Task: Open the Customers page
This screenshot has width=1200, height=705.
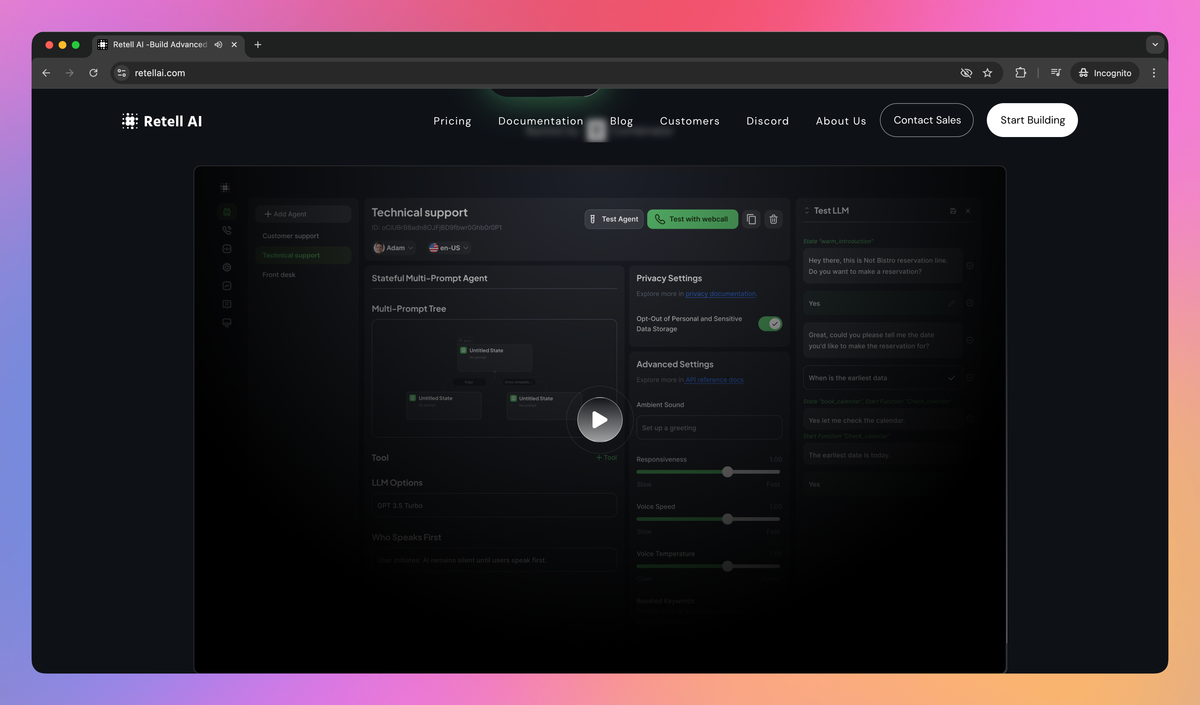Action: (689, 121)
